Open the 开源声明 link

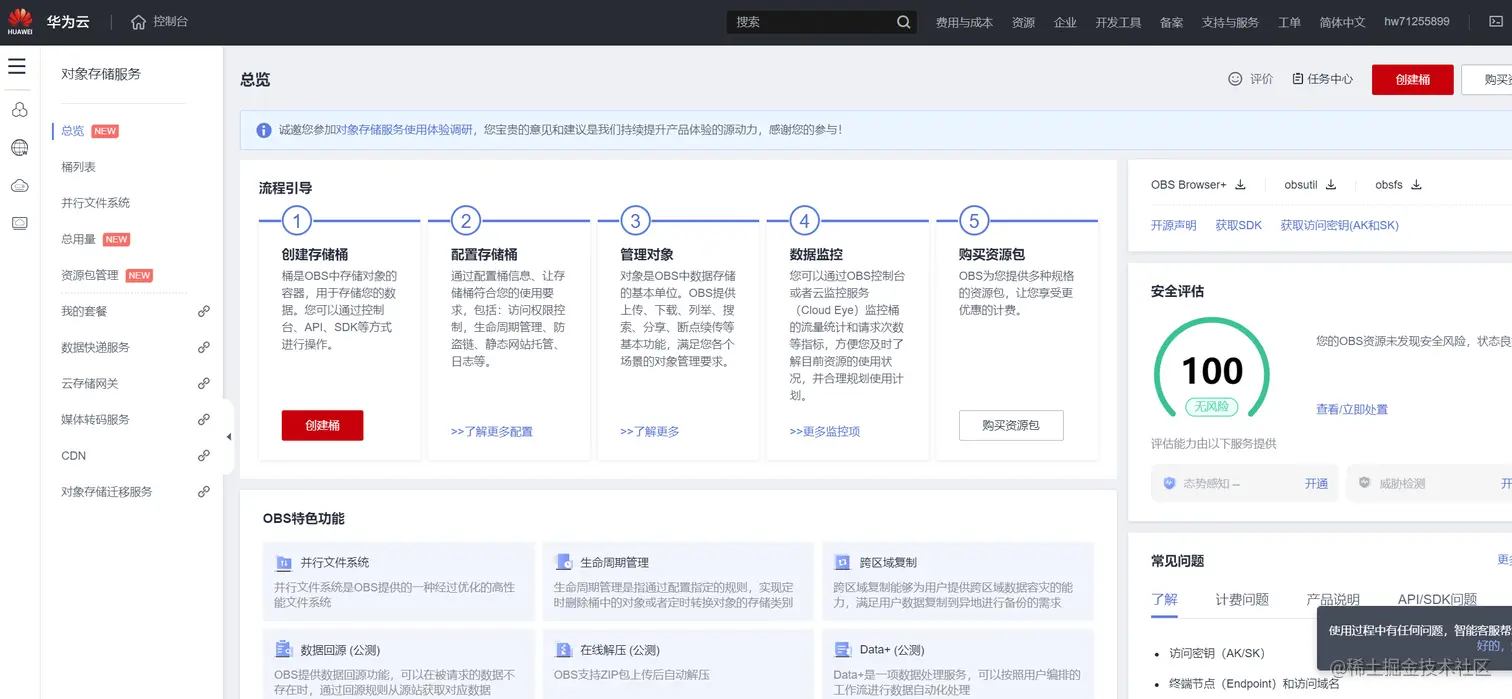coord(1173,226)
